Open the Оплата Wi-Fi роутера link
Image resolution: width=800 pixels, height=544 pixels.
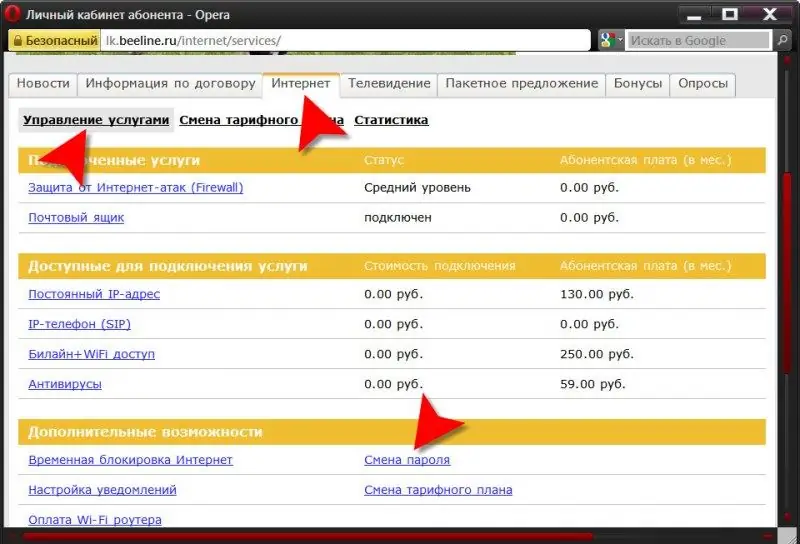click(x=95, y=520)
